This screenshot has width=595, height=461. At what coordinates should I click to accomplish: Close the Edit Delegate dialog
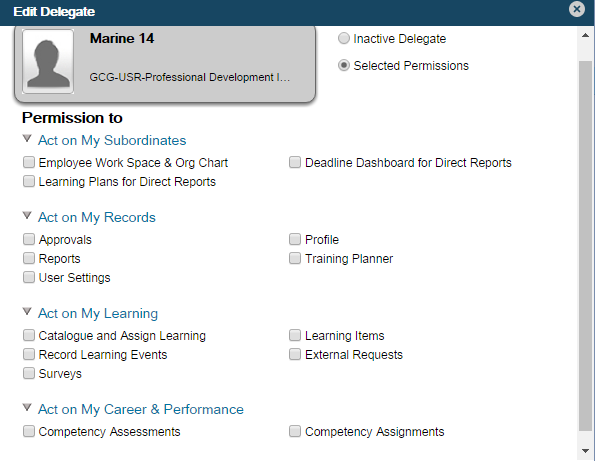[577, 9]
